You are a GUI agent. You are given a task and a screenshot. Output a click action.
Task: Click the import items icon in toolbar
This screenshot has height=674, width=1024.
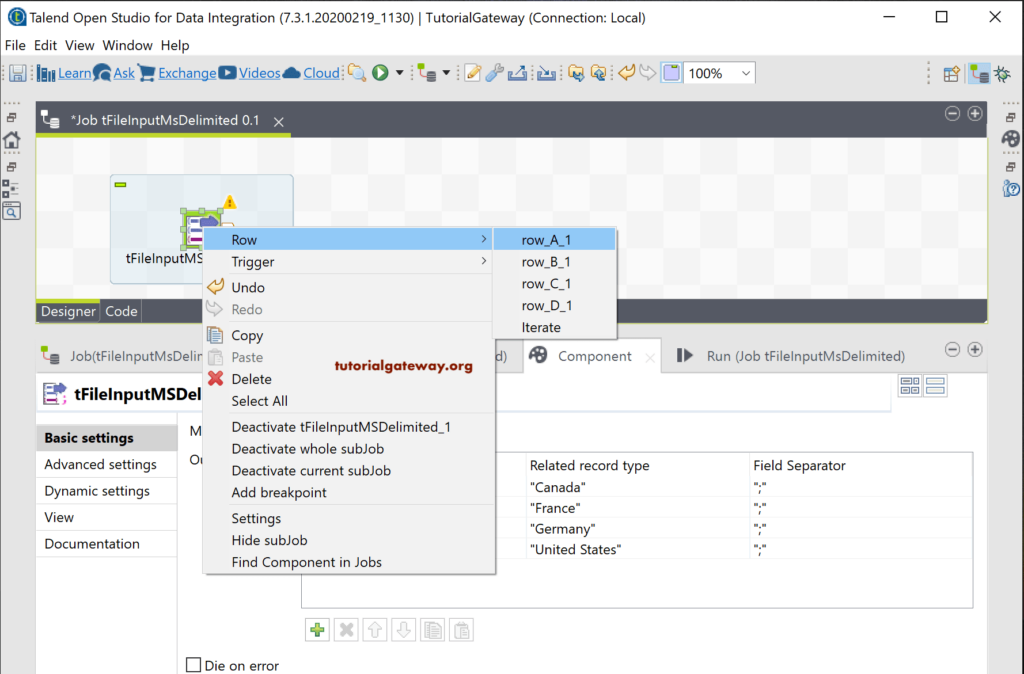547,73
